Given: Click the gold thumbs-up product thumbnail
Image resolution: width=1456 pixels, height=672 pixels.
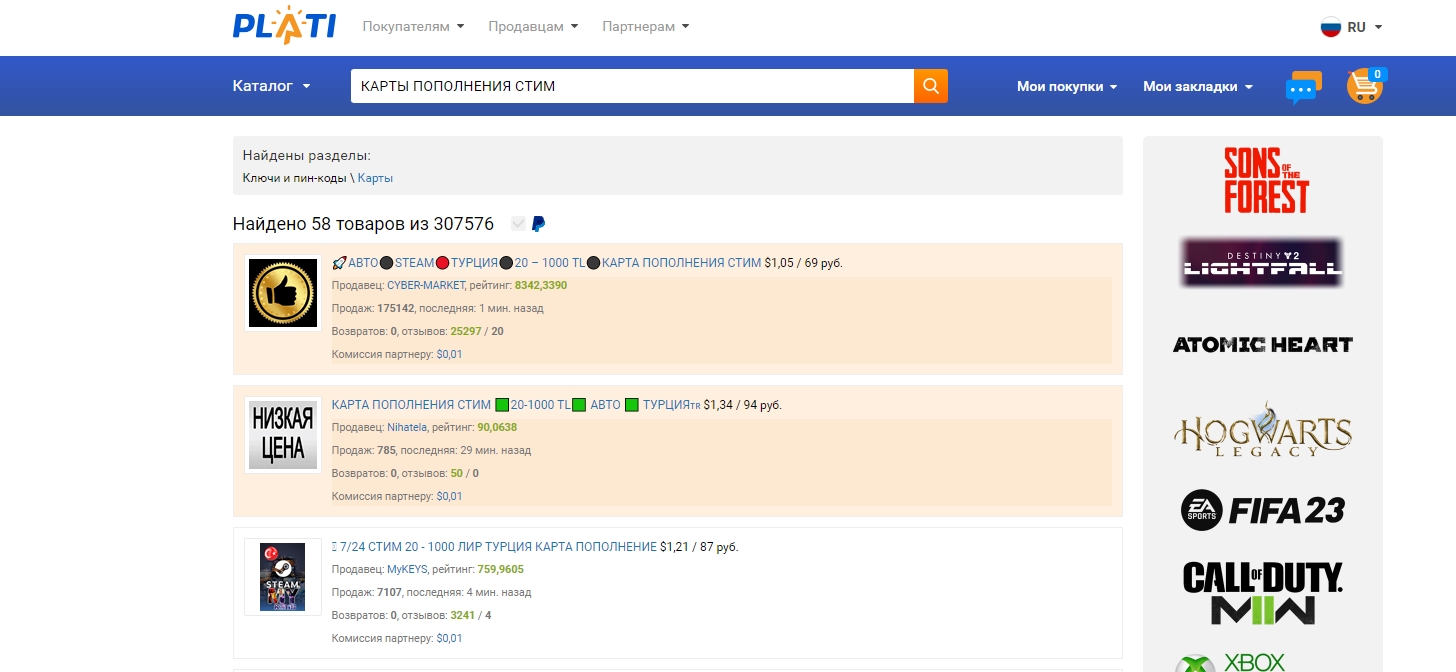Looking at the screenshot, I should pyautogui.click(x=283, y=293).
